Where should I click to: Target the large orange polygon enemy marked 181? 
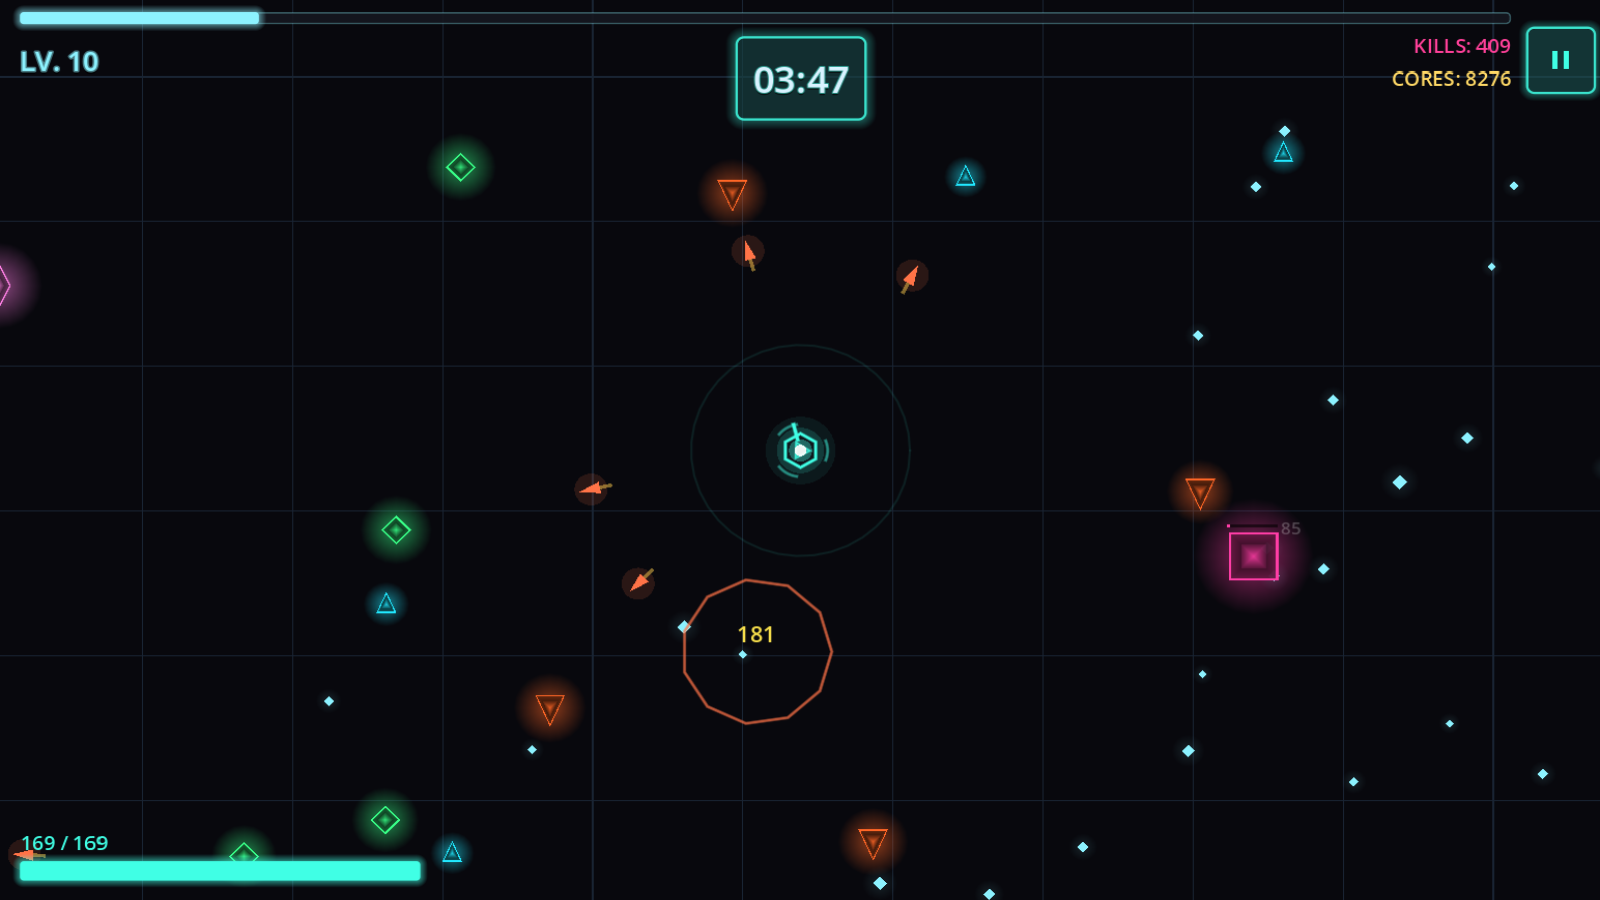(757, 651)
